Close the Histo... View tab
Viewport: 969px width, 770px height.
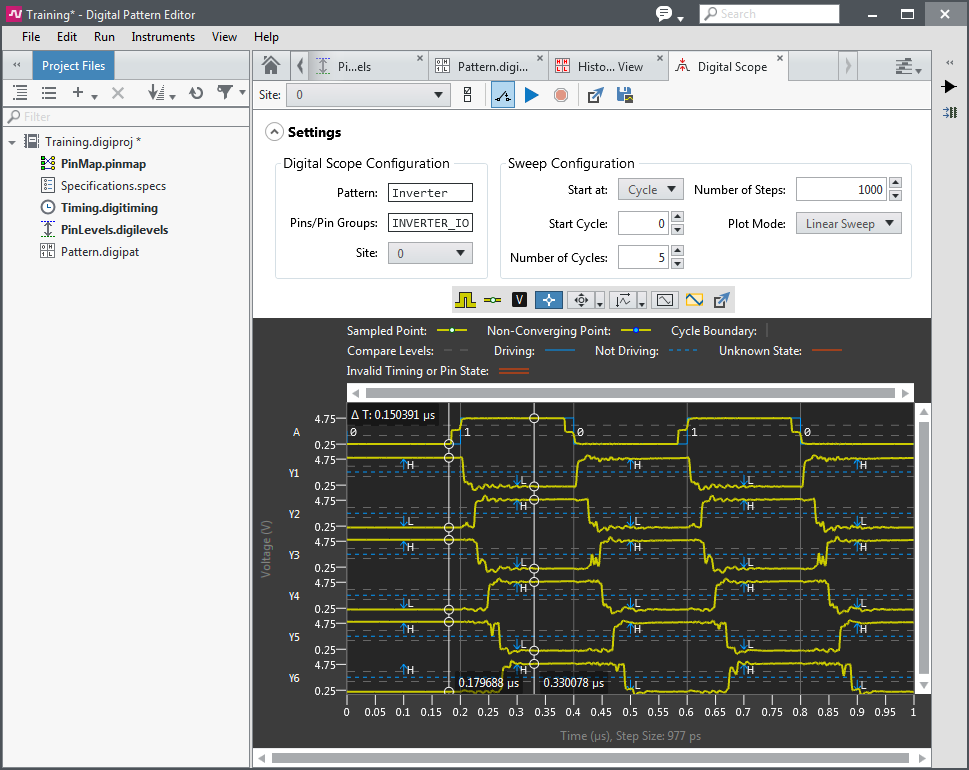(659, 58)
